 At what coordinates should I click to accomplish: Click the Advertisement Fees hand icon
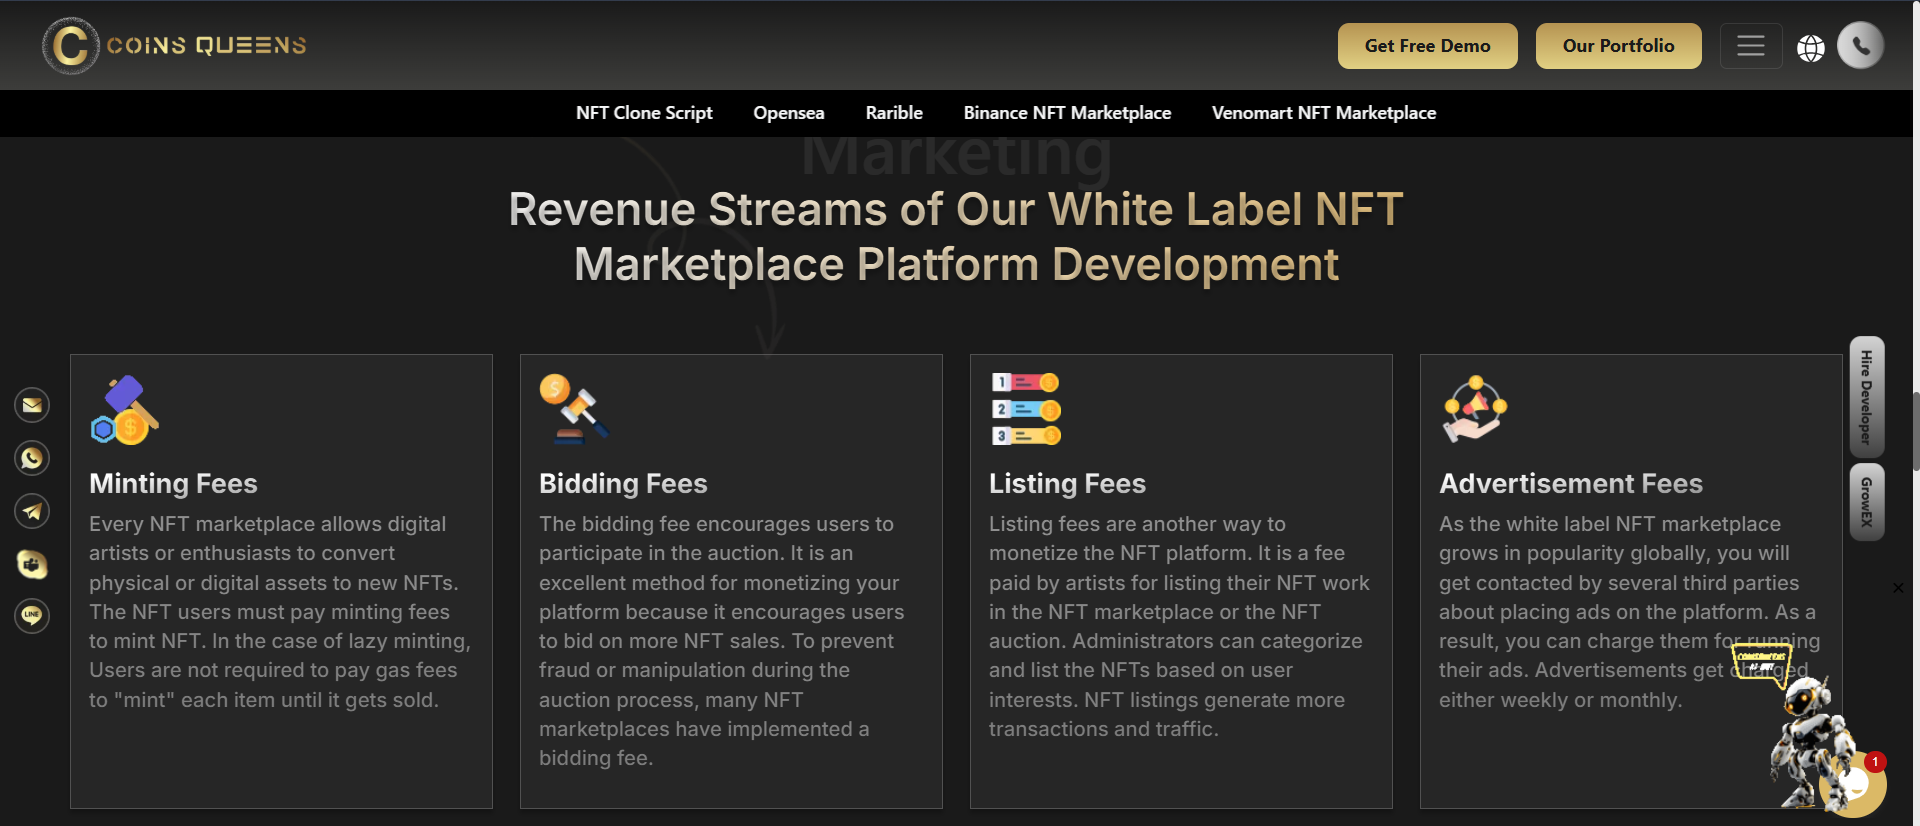1475,409
